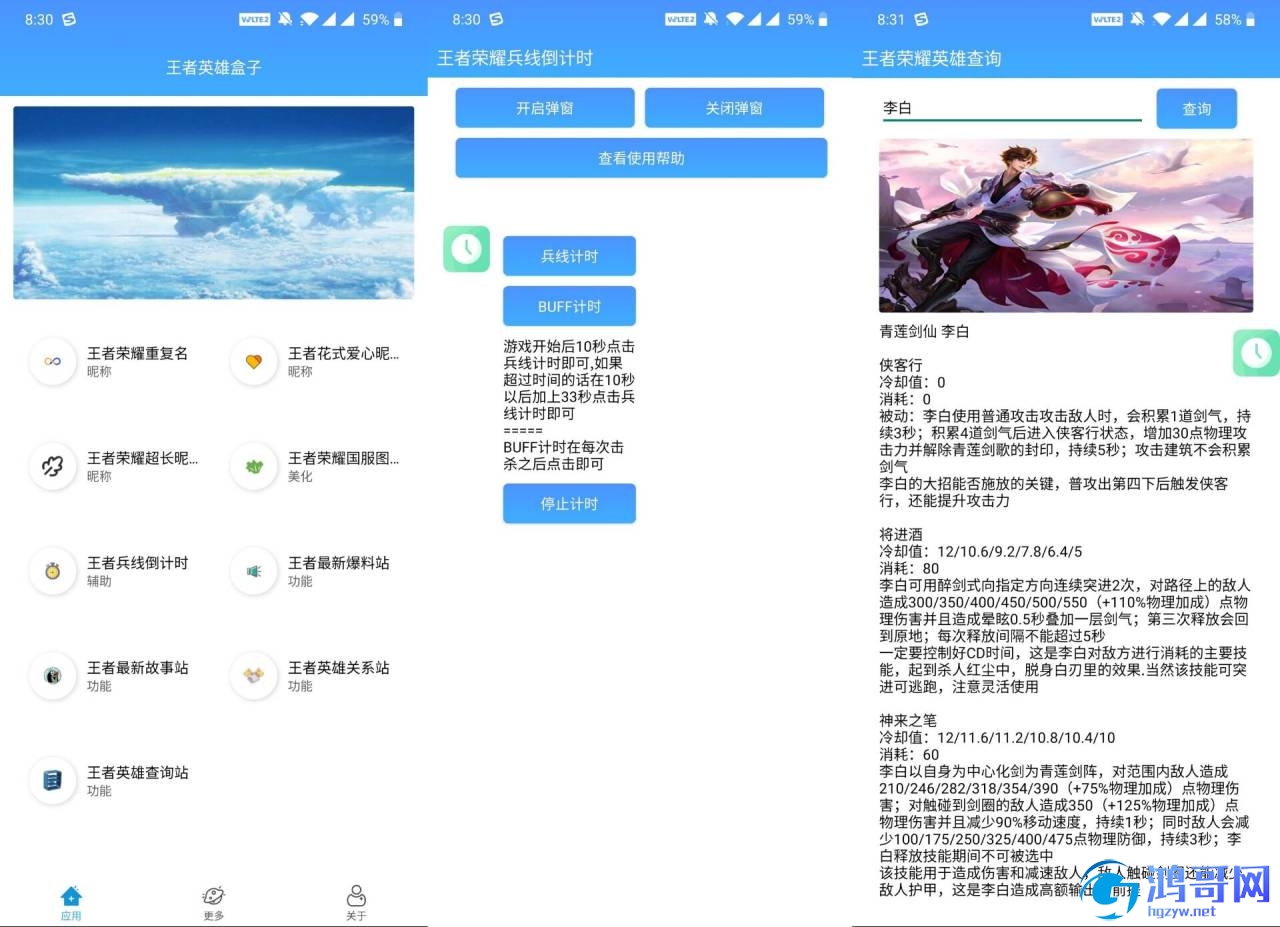Select the 王者英雄查询站 label text
This screenshot has width=1280, height=927.
(138, 773)
